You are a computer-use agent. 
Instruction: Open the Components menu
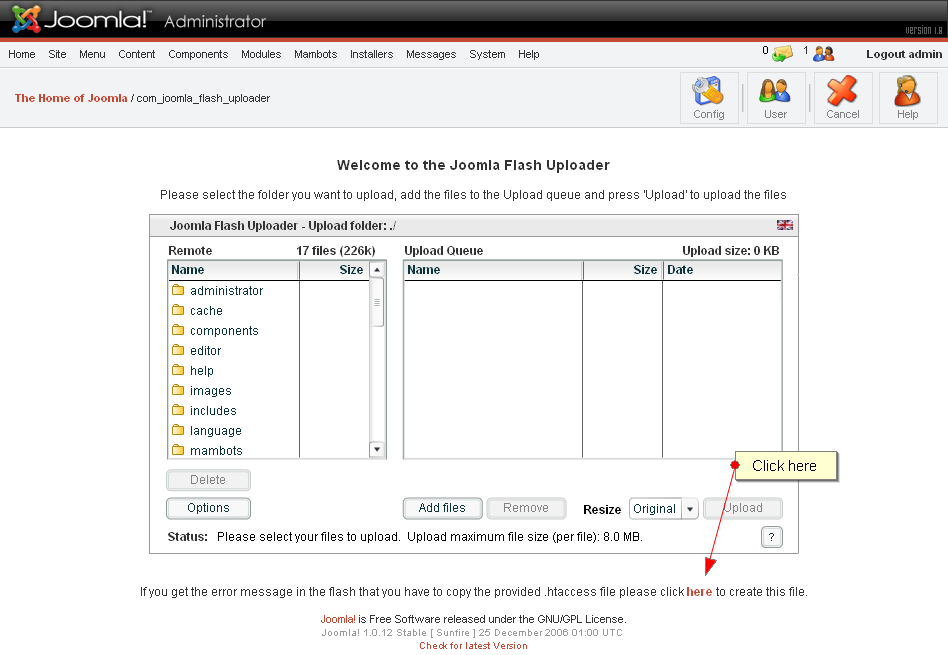tap(198, 54)
